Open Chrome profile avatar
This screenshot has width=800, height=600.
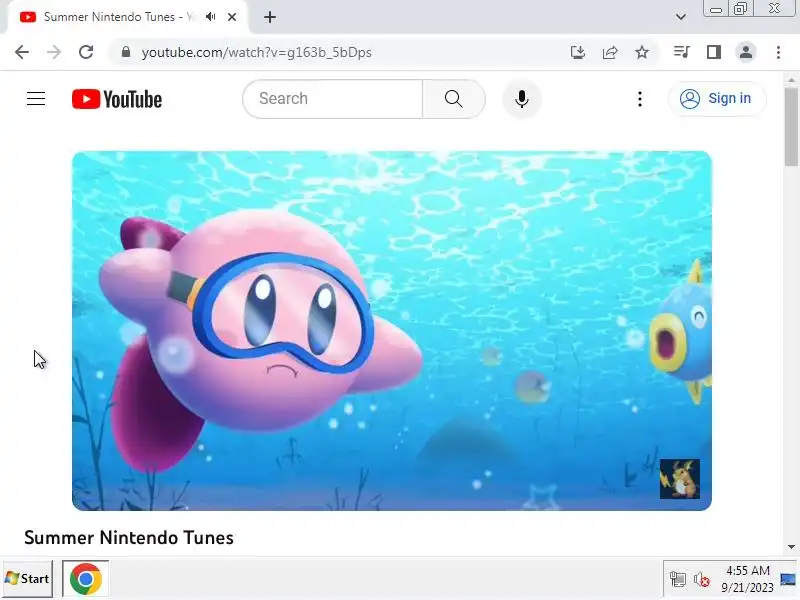pyautogui.click(x=746, y=52)
